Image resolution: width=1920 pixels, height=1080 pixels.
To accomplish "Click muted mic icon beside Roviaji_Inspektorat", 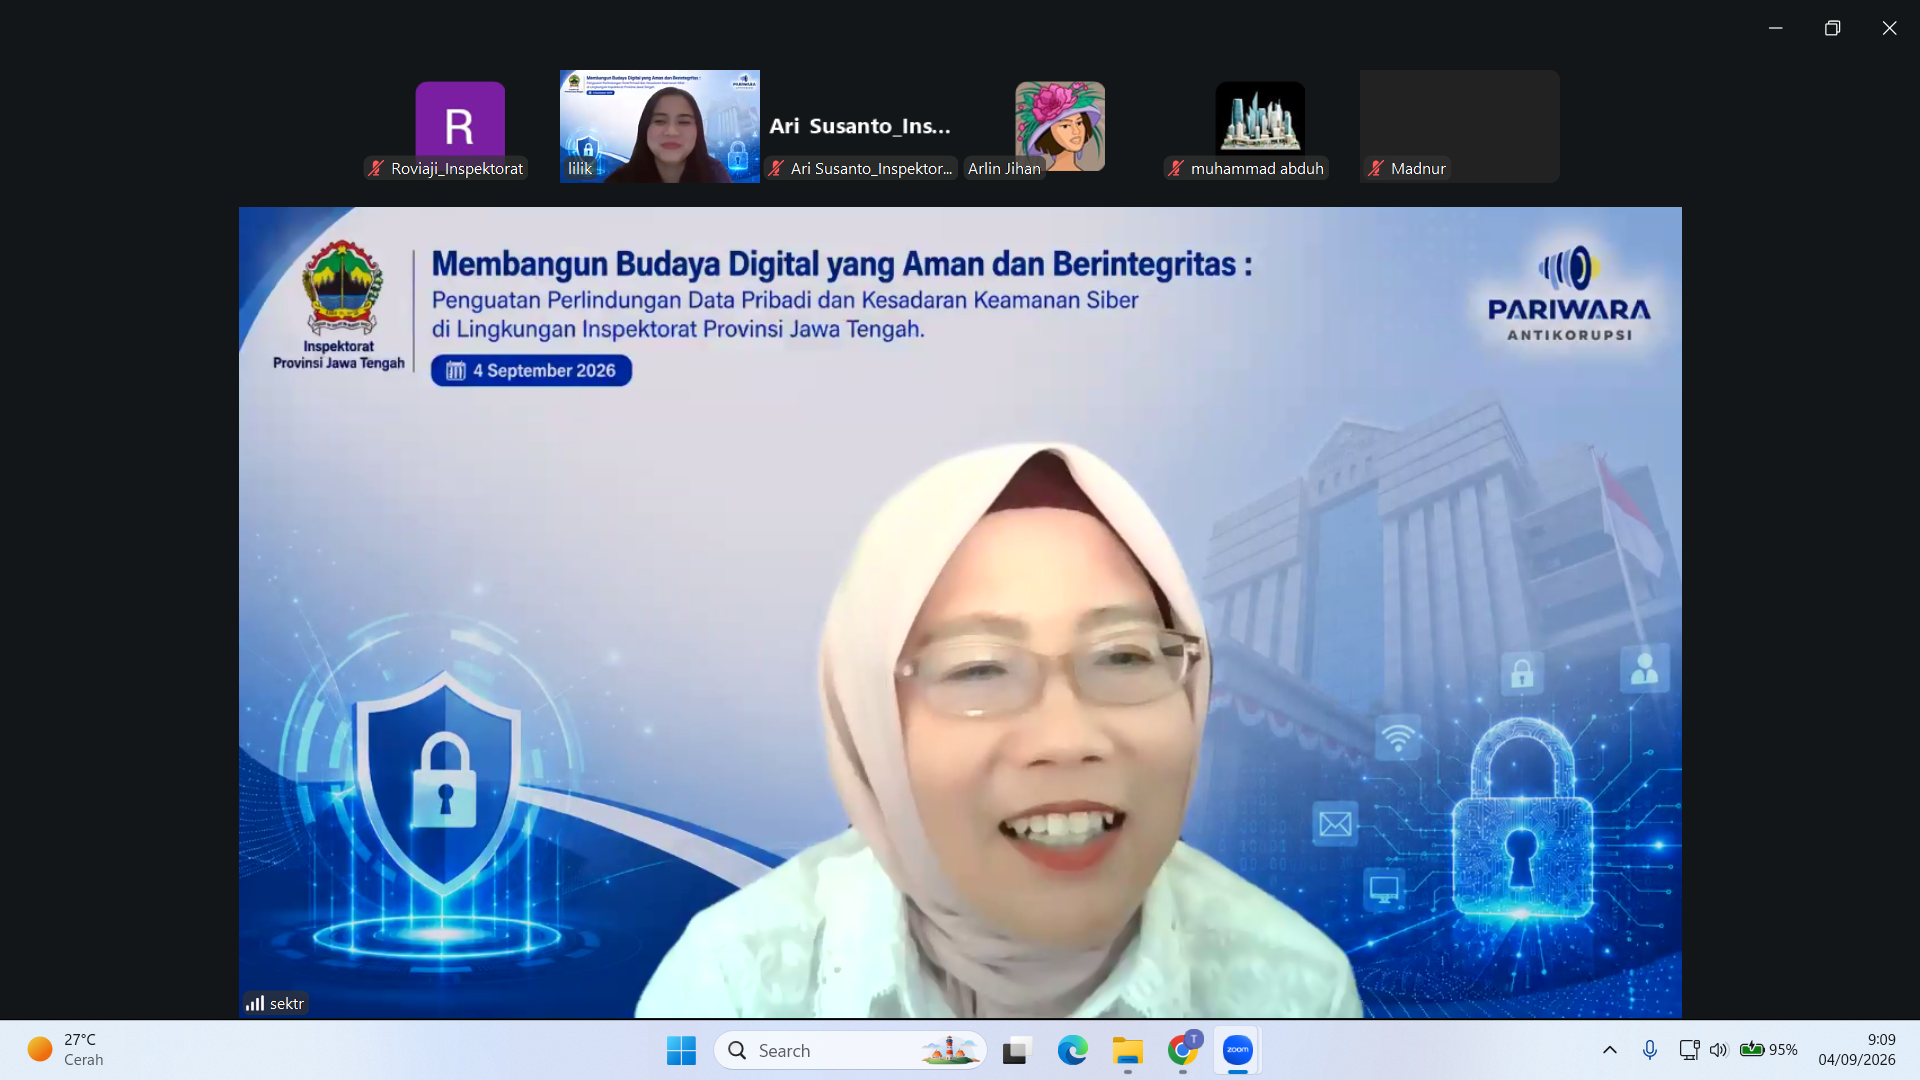I will tap(376, 168).
